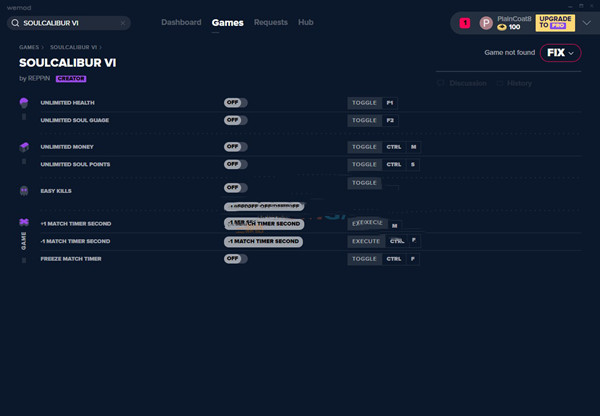Click the crossed-swords icon beside +1 Match Timer
The image size is (600, 416).
24,222
